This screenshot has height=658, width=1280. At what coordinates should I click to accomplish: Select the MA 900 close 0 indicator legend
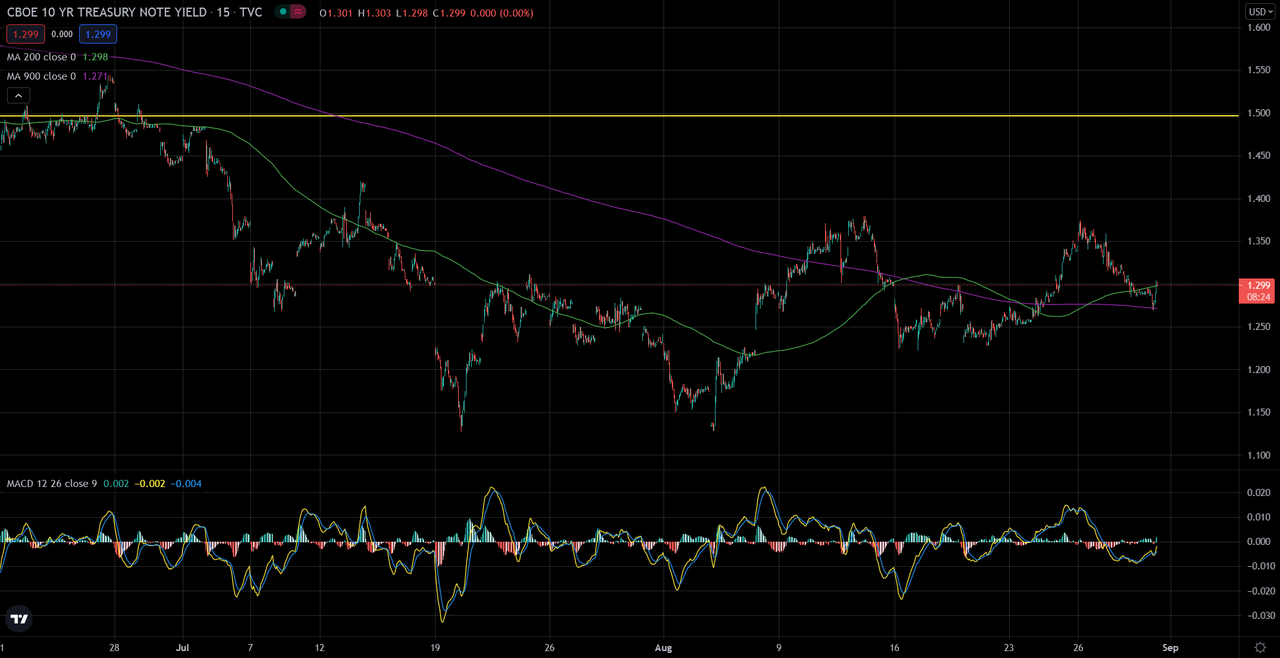pyautogui.click(x=41, y=76)
